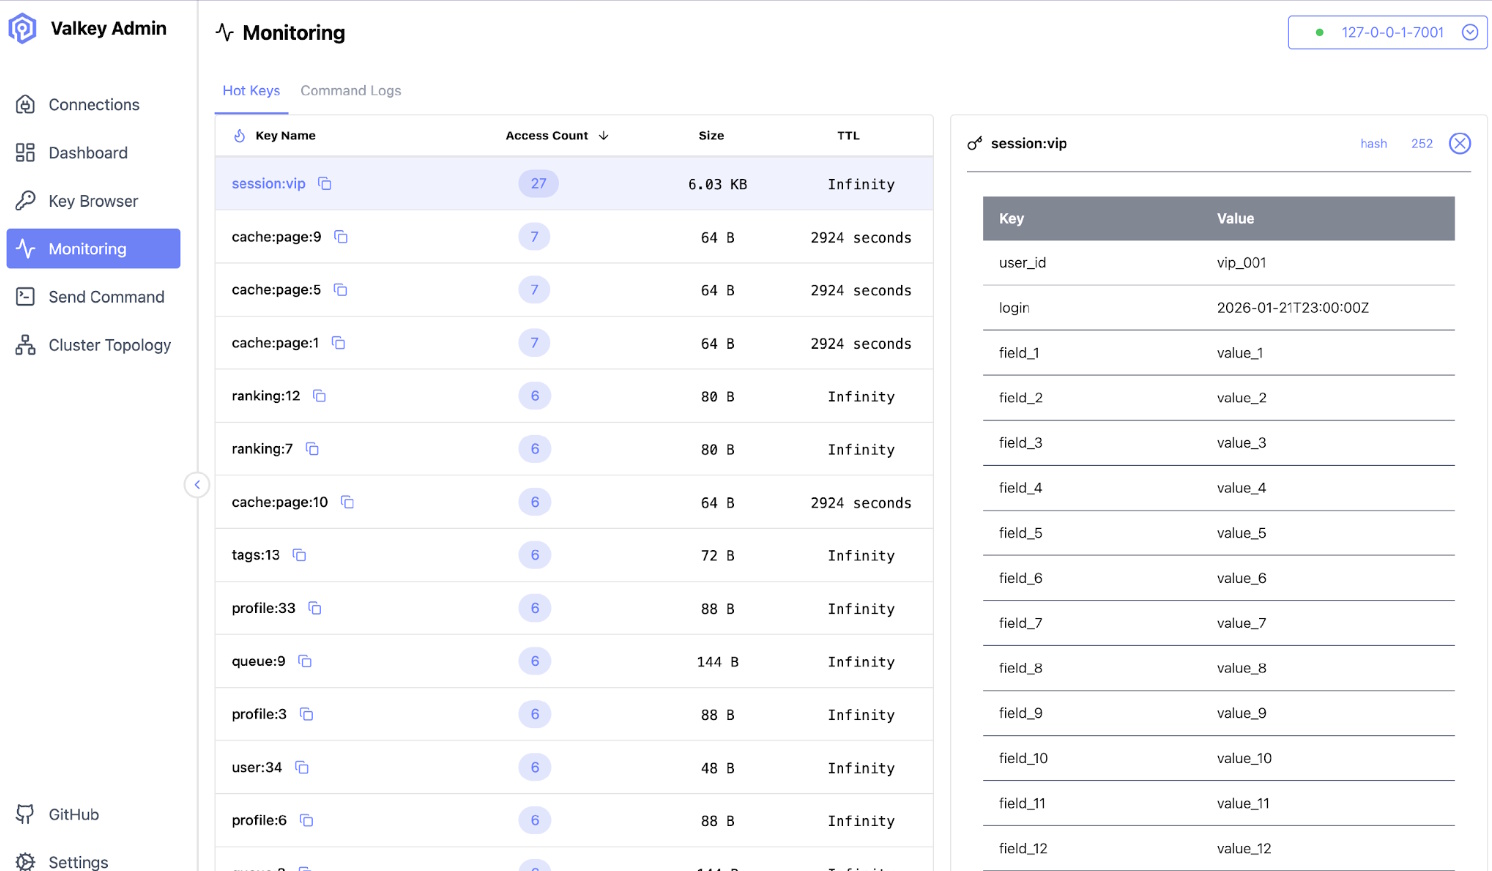The height and width of the screenshot is (871, 1492).
Task: Open the ranking:12 key details
Action: (x=266, y=395)
